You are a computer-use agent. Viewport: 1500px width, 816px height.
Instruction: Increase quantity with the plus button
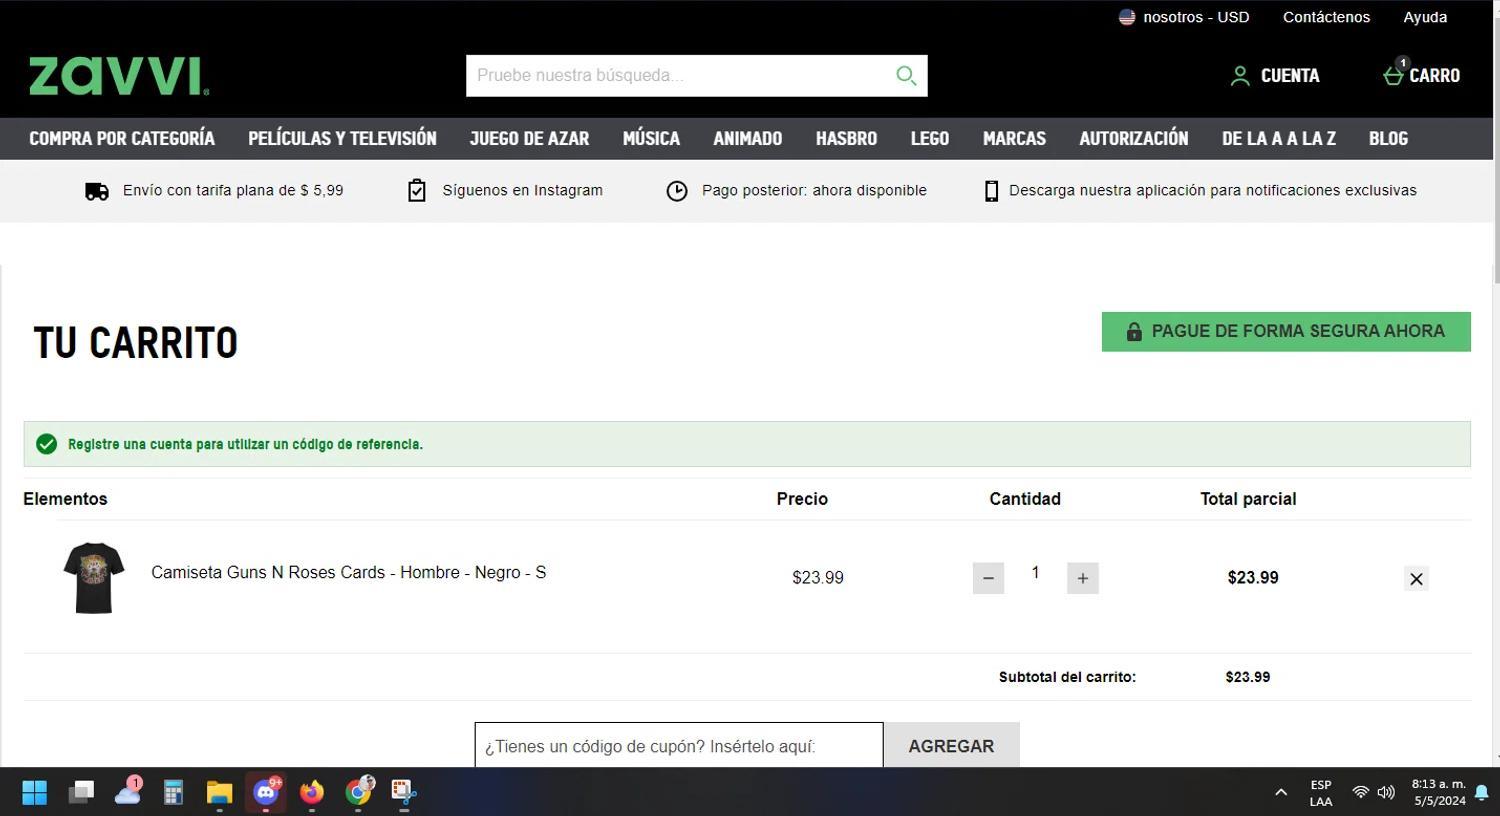(1082, 578)
